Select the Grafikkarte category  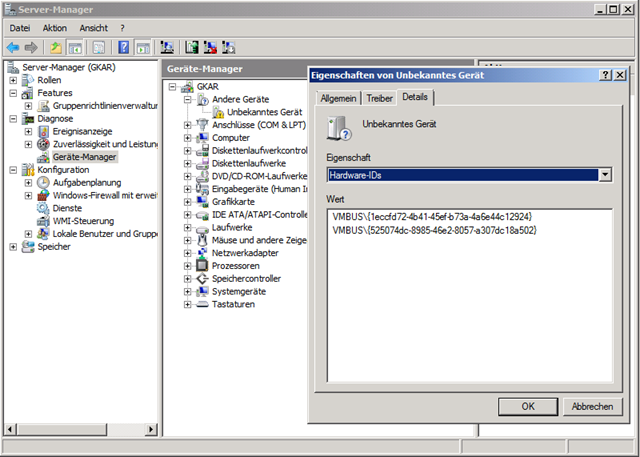(233, 202)
